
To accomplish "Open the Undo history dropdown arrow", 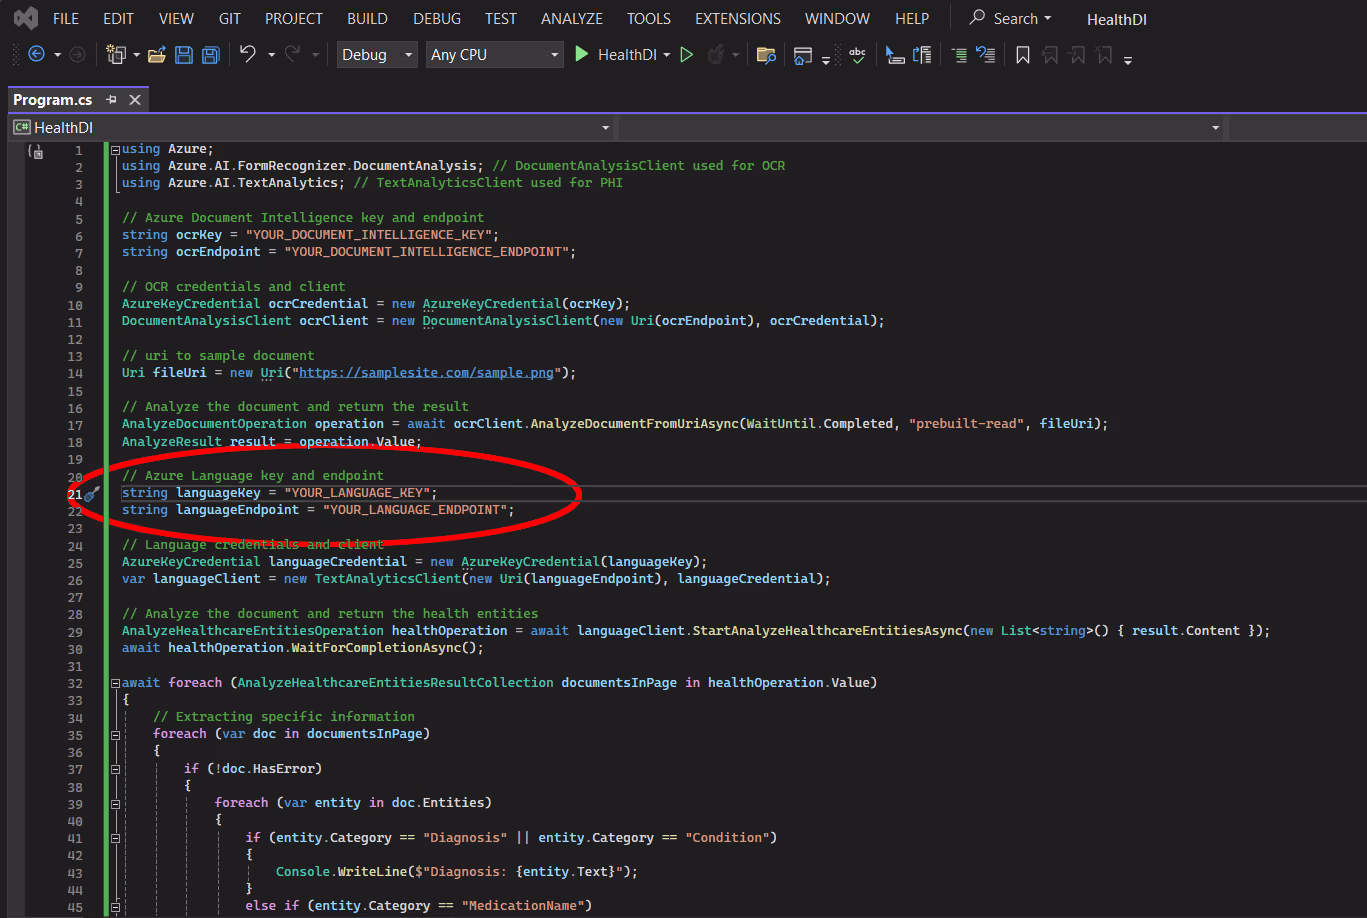I will 271,55.
